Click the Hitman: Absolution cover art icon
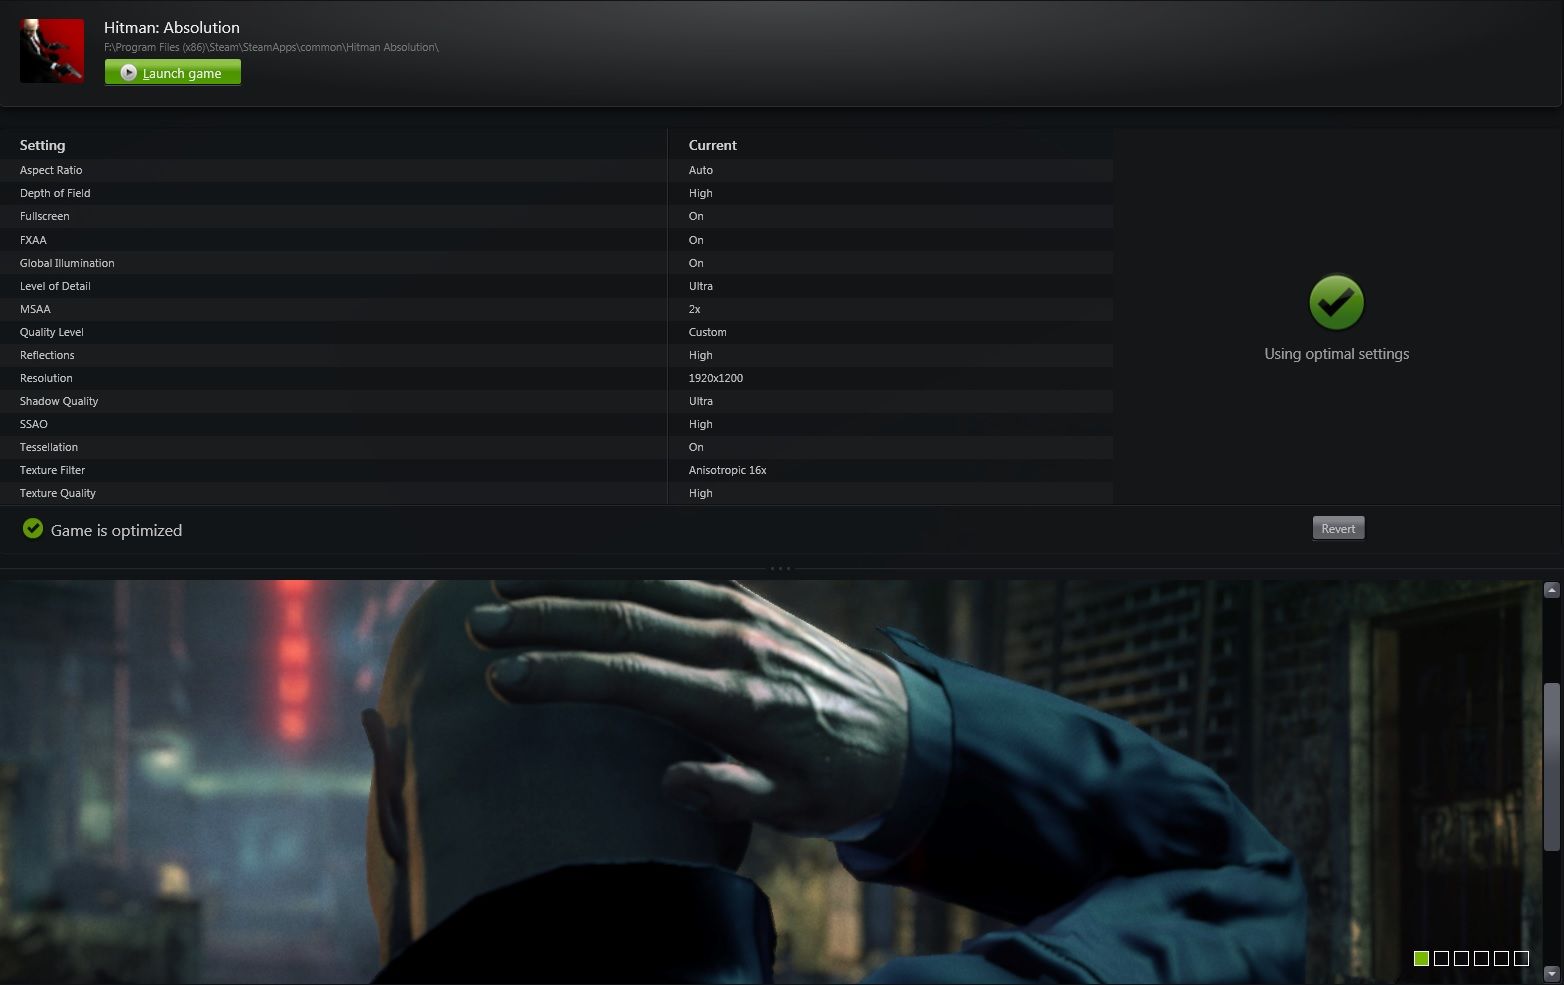 [52, 51]
